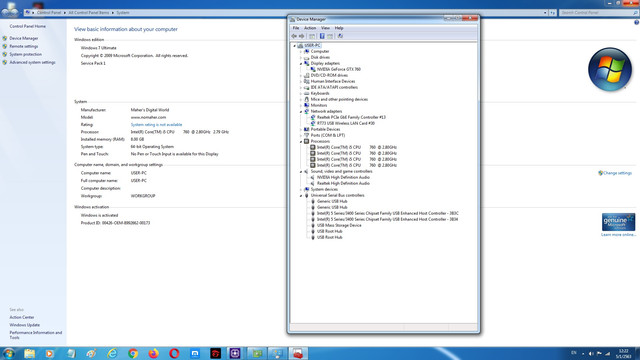Screen dimensions: 640x360
Task: Go to Control Panel Home
Action: point(27,26)
